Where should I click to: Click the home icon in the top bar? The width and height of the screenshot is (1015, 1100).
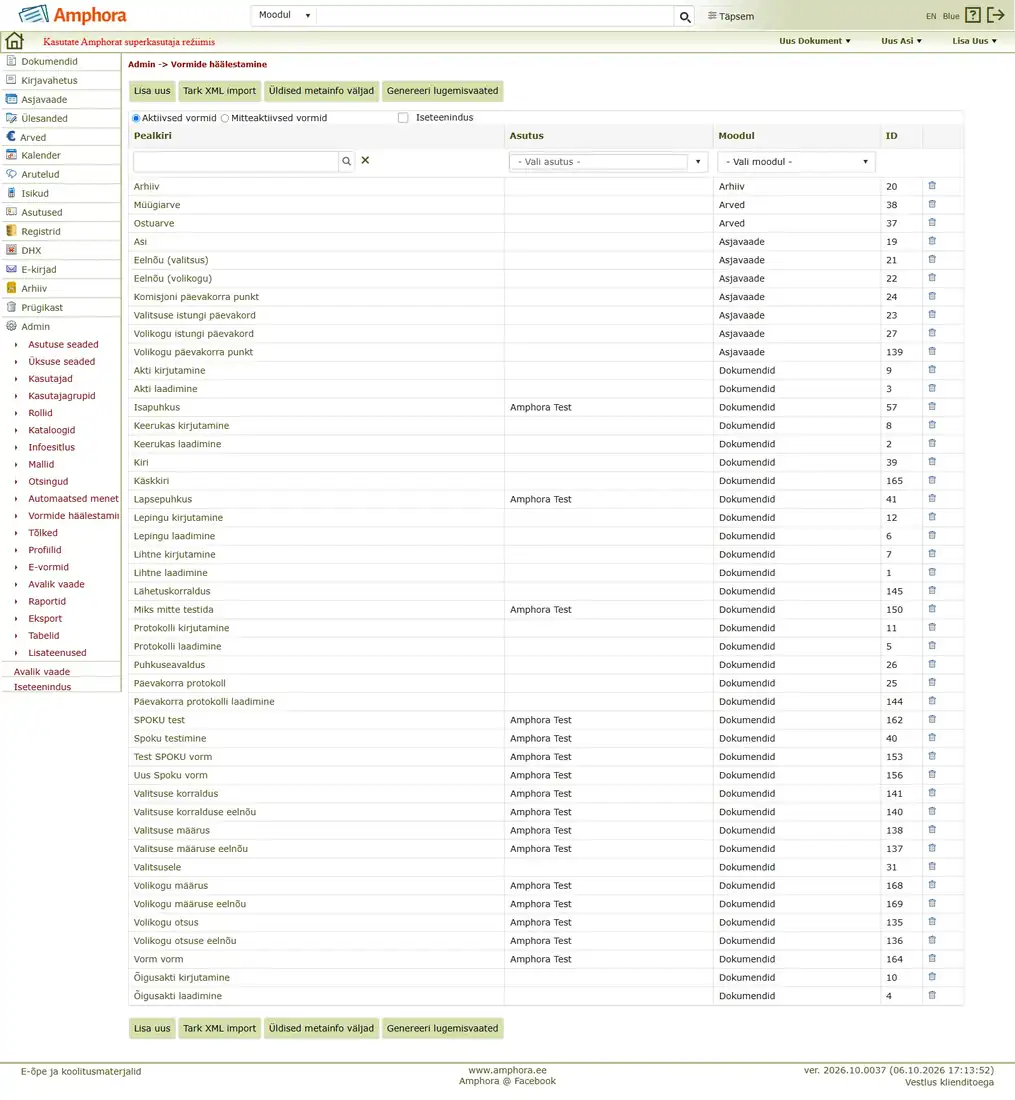(x=15, y=41)
